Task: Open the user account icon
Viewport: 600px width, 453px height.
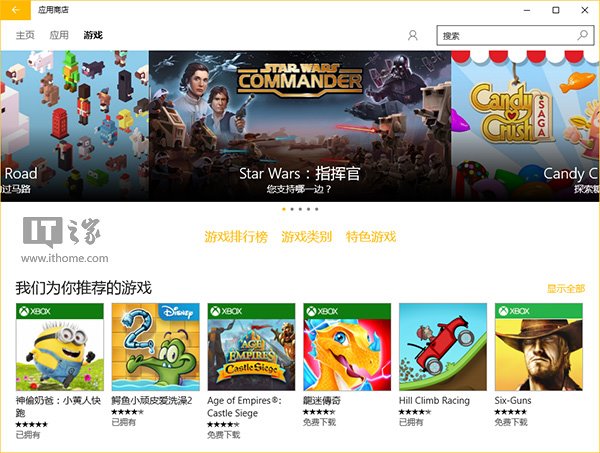Action: (x=412, y=36)
